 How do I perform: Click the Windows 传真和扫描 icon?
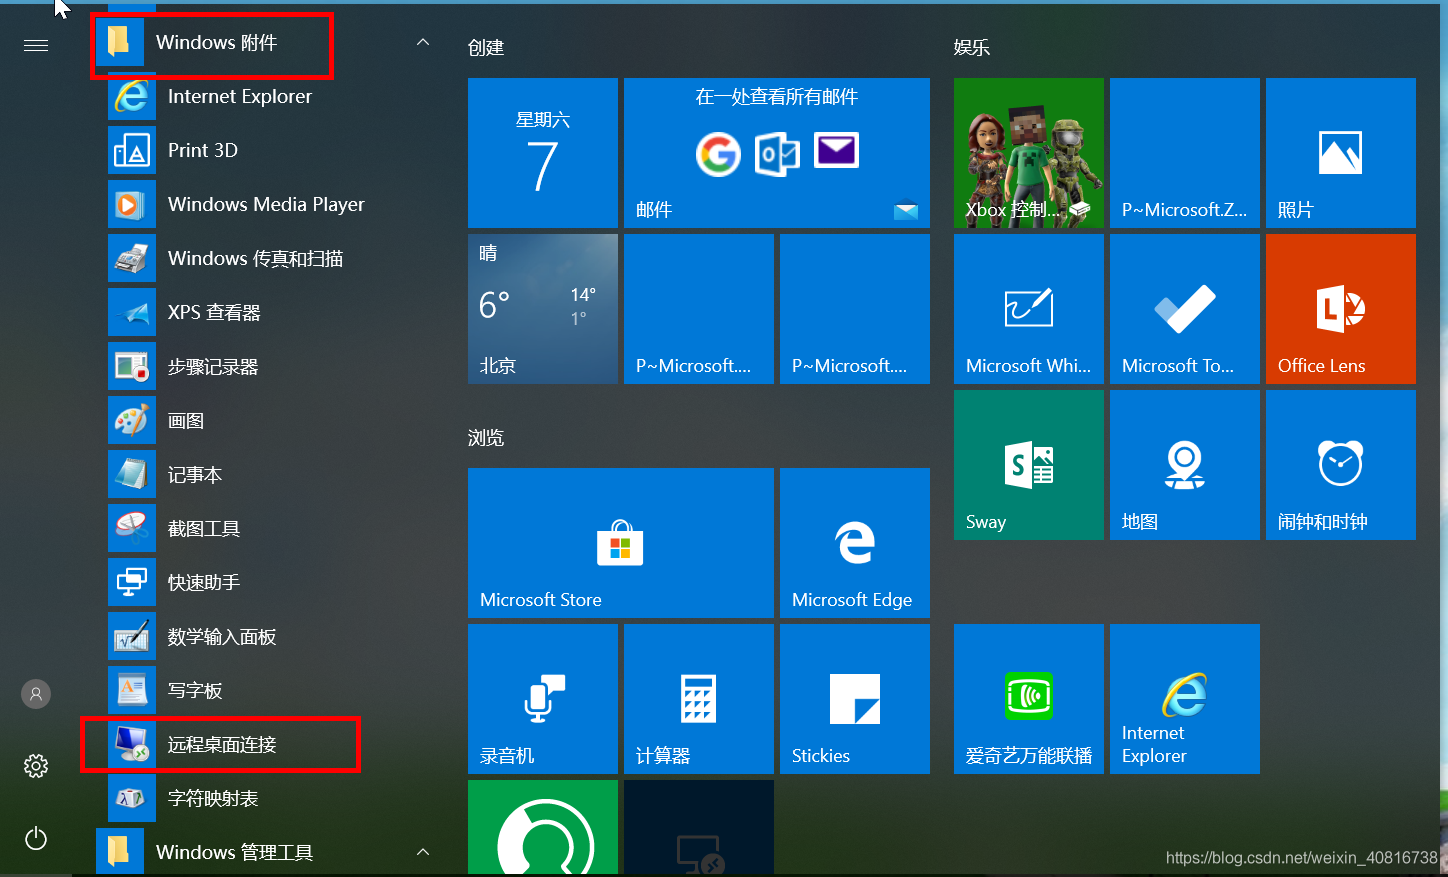[132, 258]
